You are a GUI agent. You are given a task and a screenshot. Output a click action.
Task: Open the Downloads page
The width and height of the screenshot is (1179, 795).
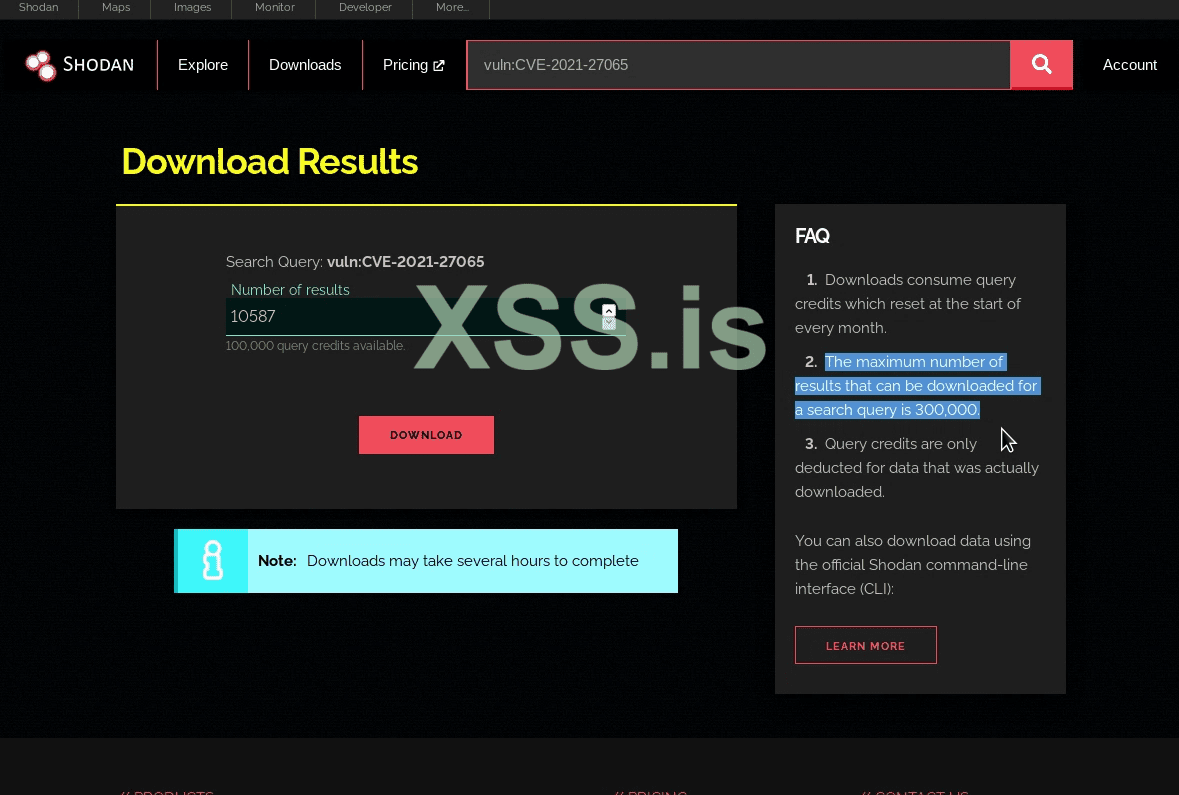(305, 65)
